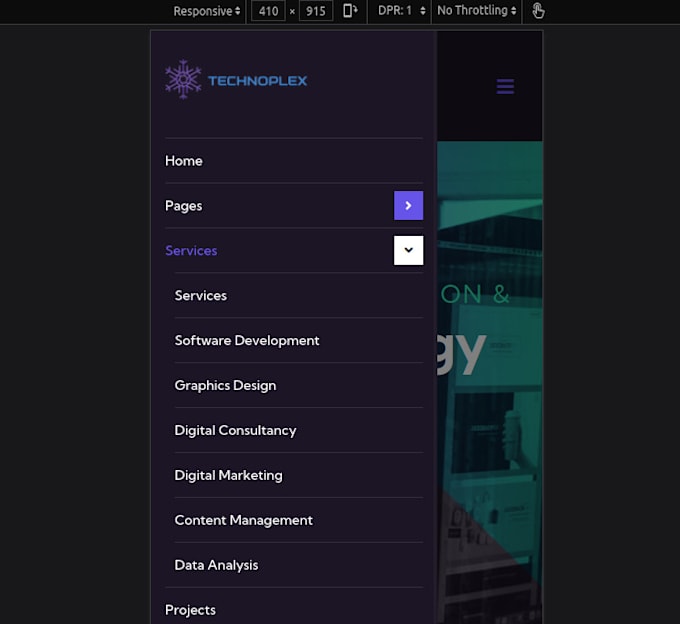
Task: Expand the Pages submenu arrow
Action: click(x=408, y=205)
